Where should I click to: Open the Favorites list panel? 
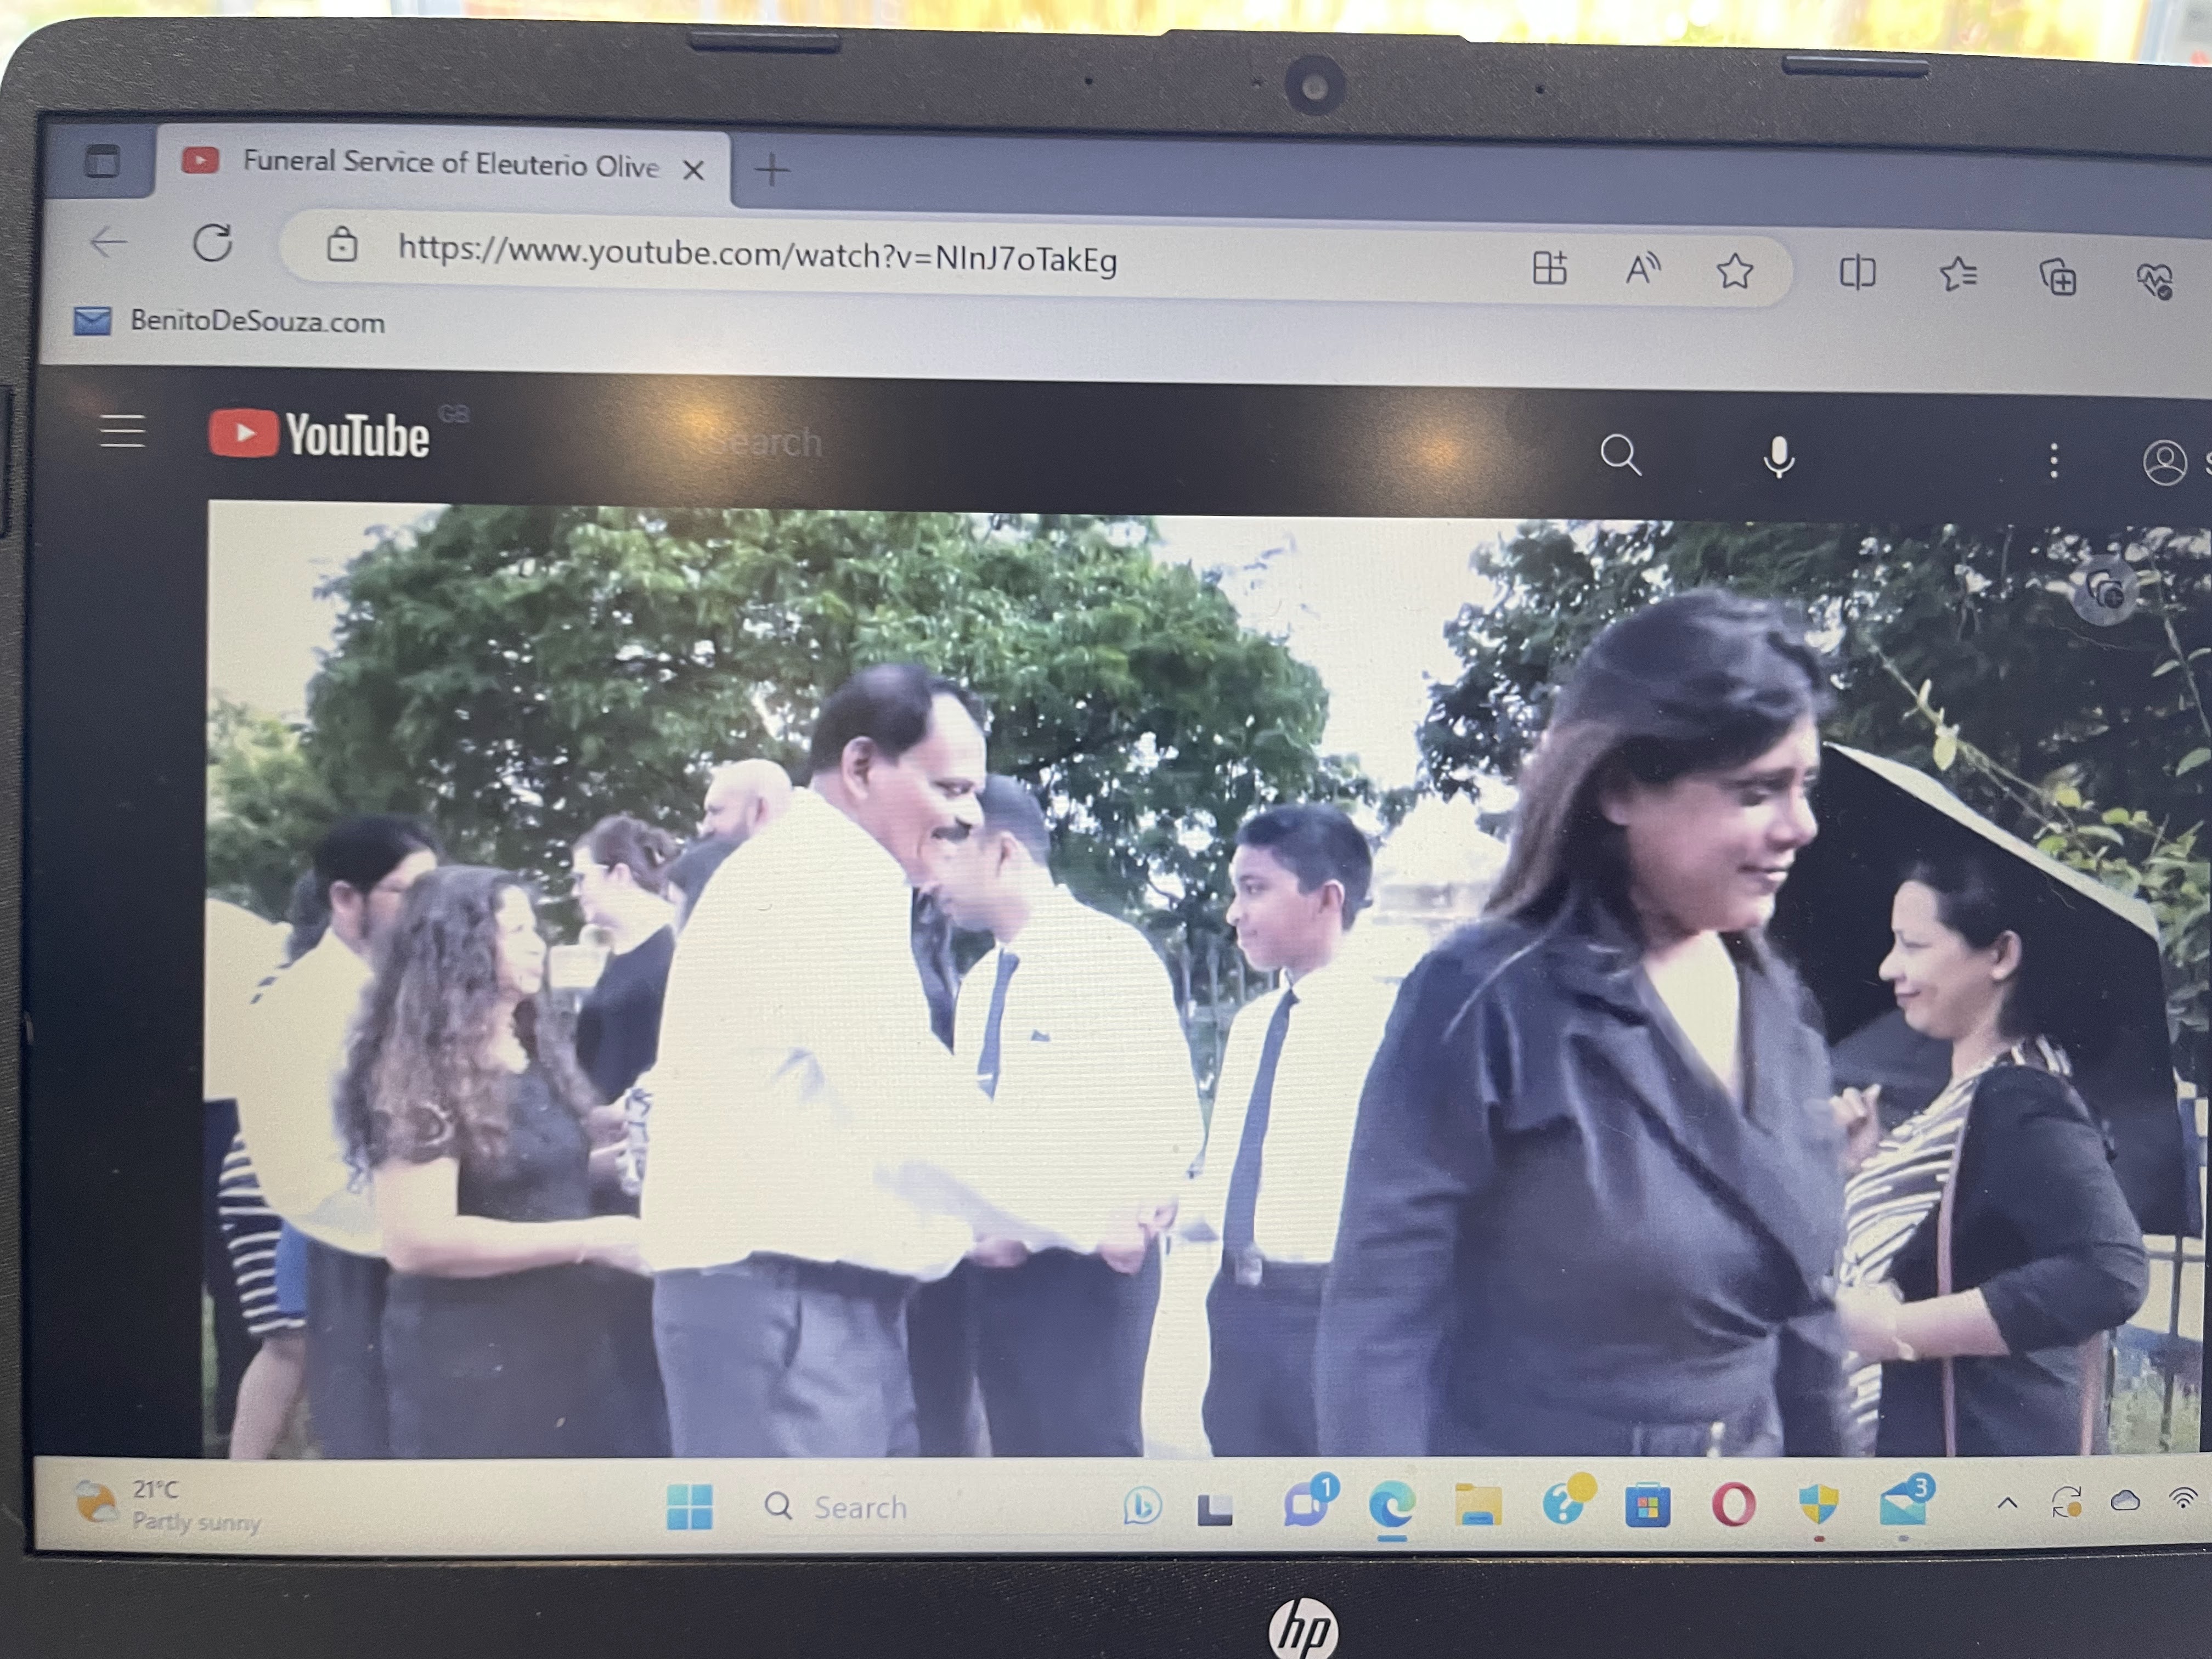[1958, 274]
